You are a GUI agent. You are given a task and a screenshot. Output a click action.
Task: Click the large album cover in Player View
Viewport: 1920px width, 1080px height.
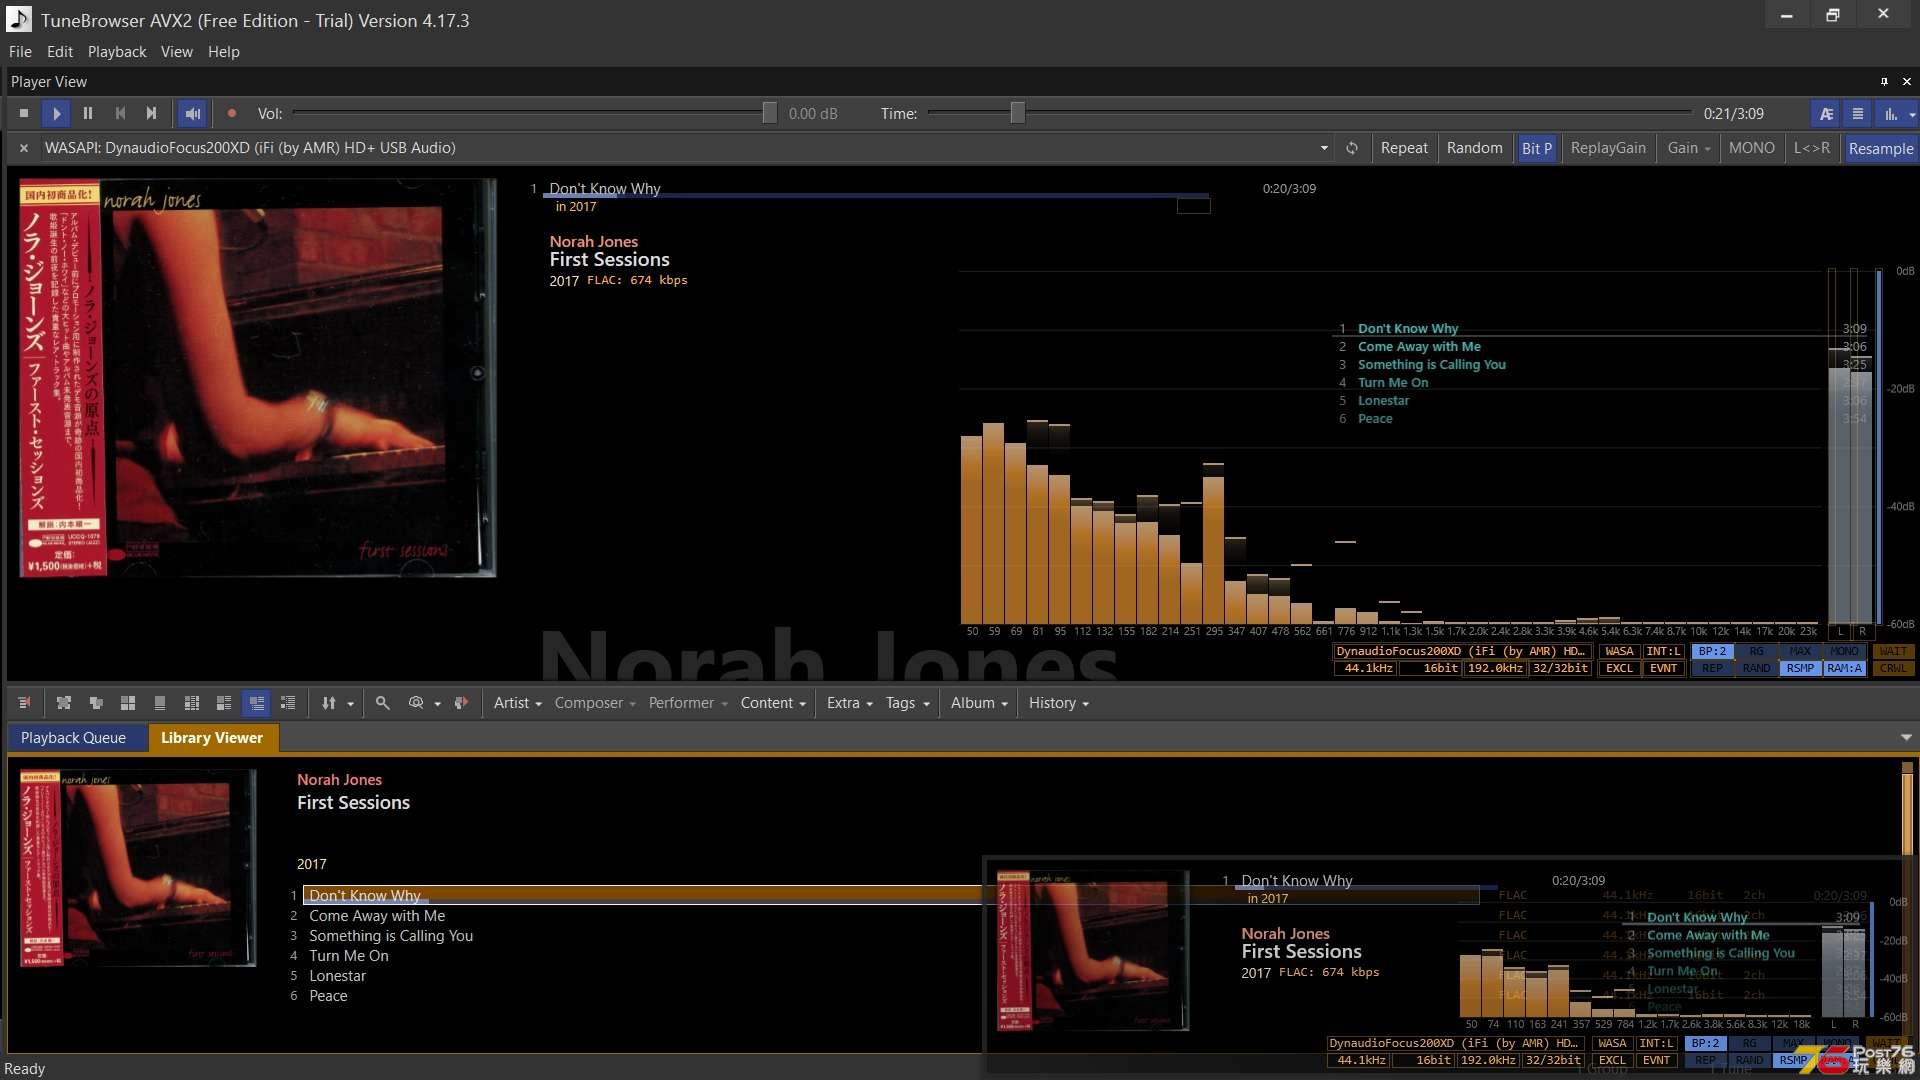[x=258, y=377]
